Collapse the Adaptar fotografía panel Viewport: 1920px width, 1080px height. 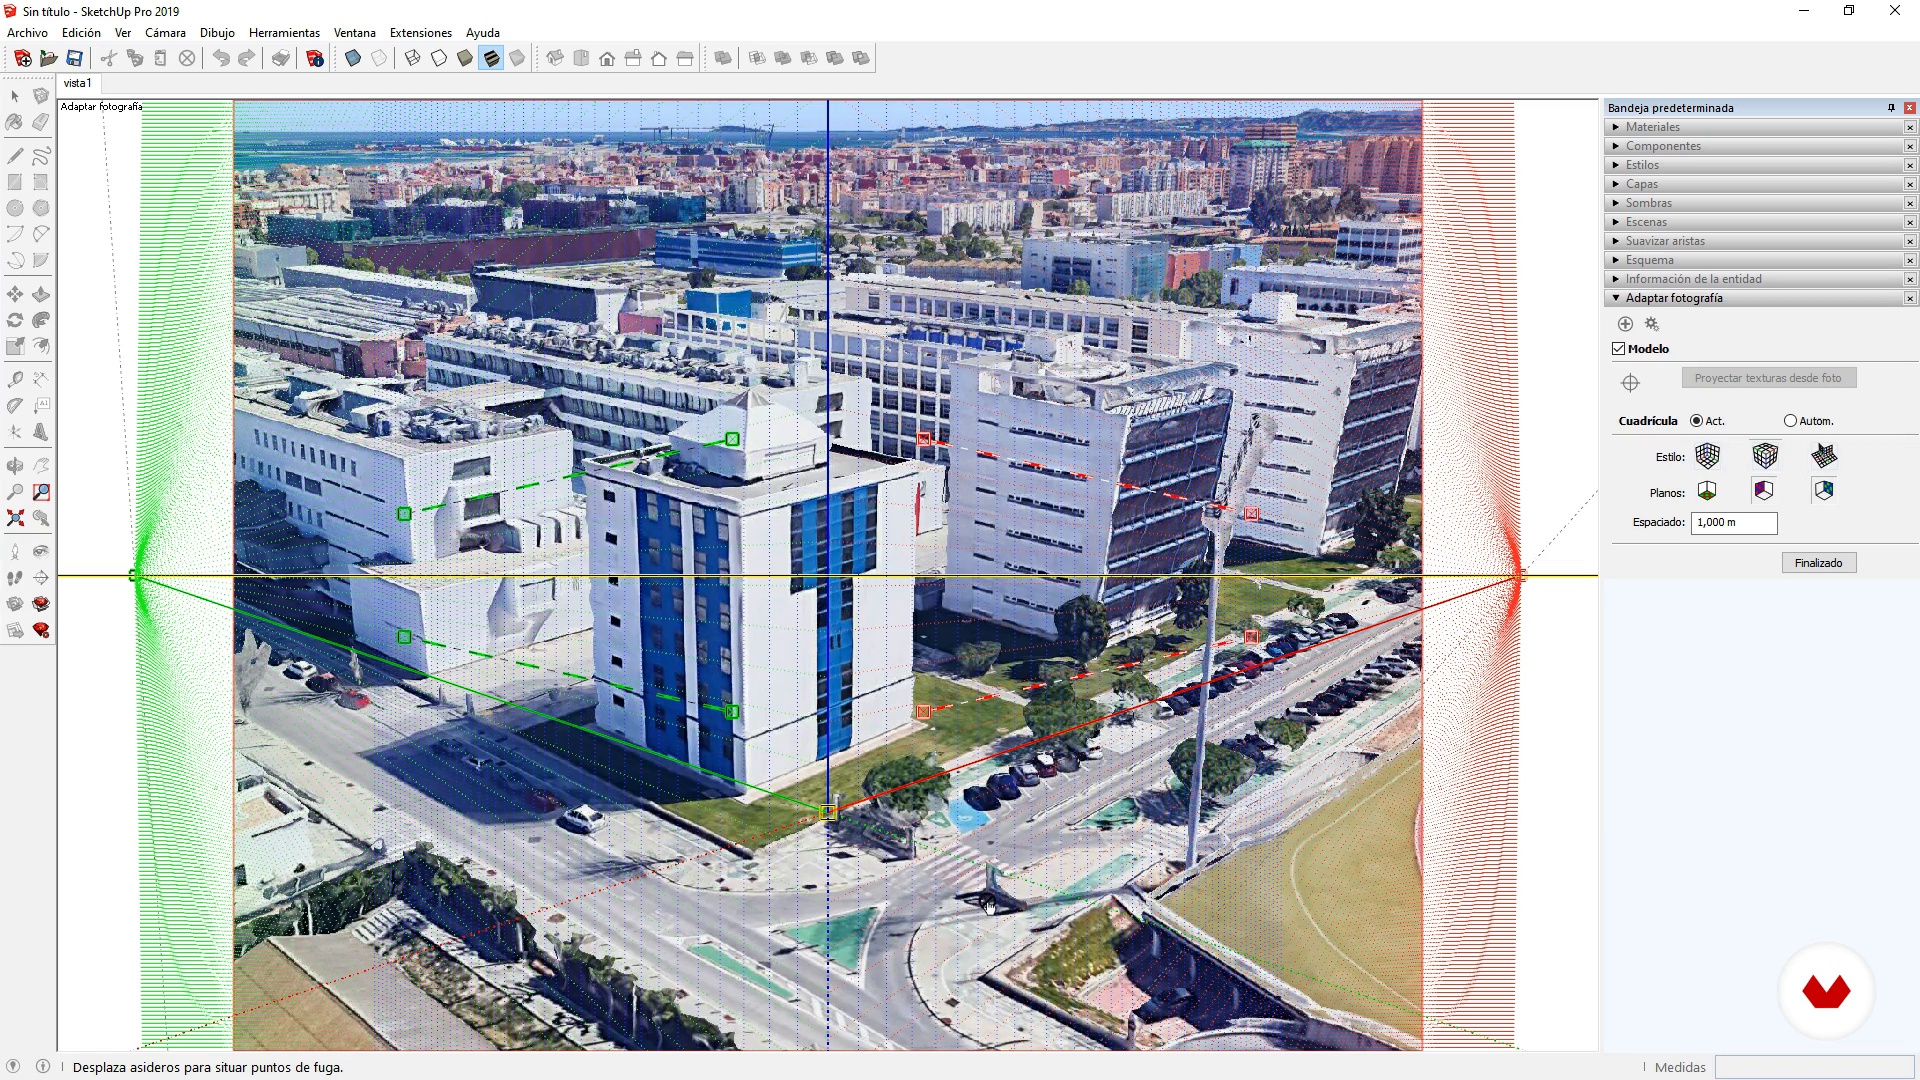(x=1673, y=298)
